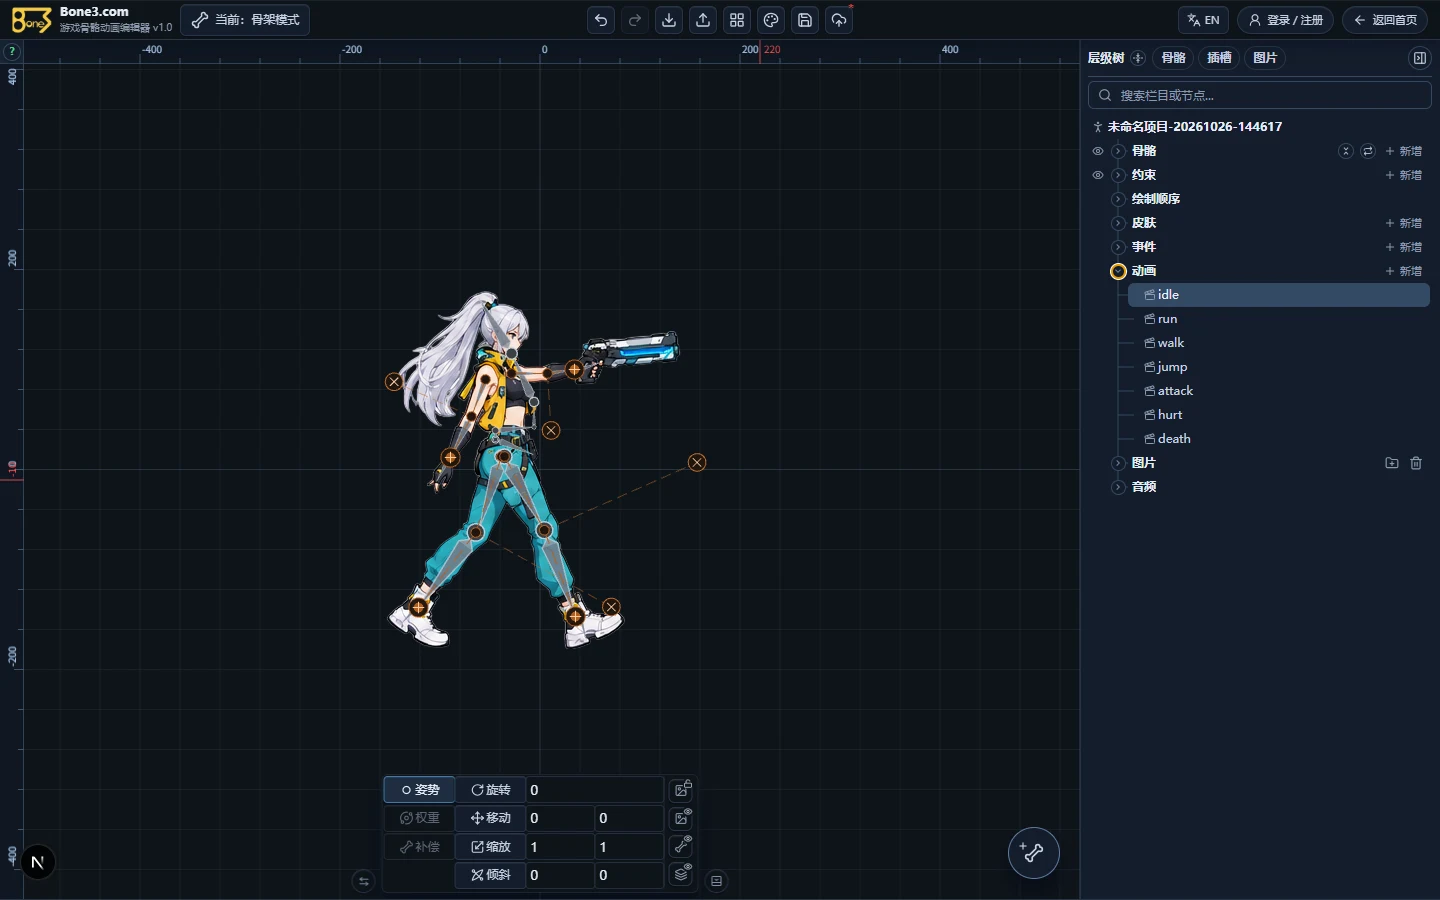Select the run animation item
This screenshot has height=900, width=1440.
[1278, 319]
